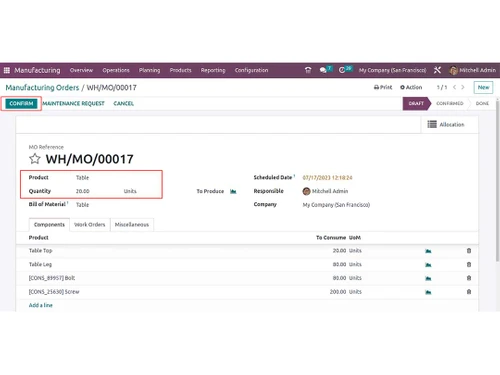The width and height of the screenshot is (500, 375).
Task: Click the debug tools wrench icon
Action: click(437, 70)
